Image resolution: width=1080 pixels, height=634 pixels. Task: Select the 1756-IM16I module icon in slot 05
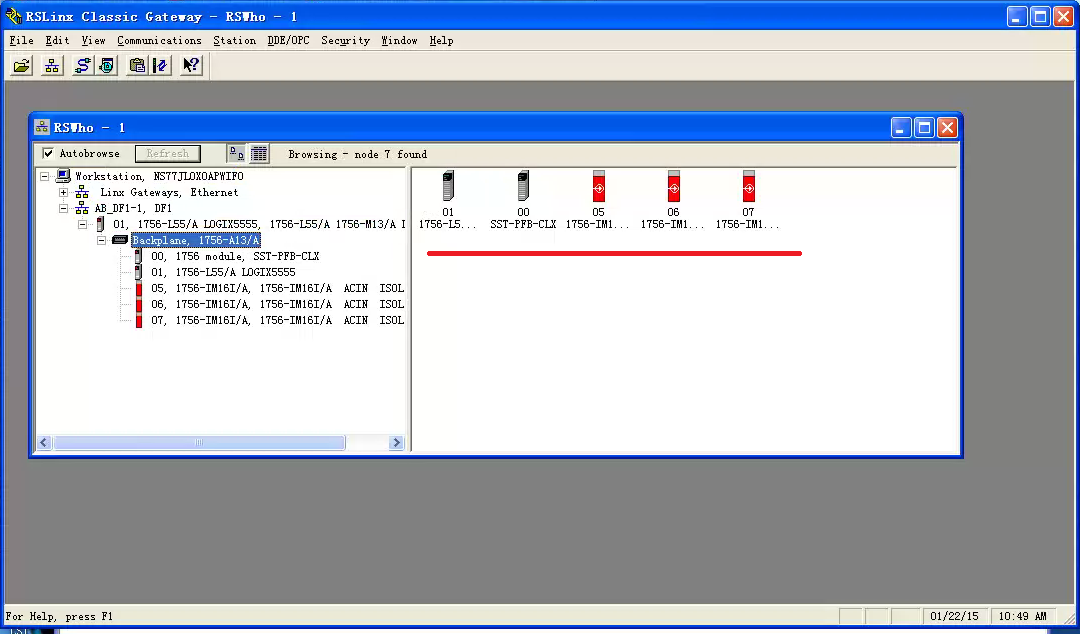coord(598,187)
